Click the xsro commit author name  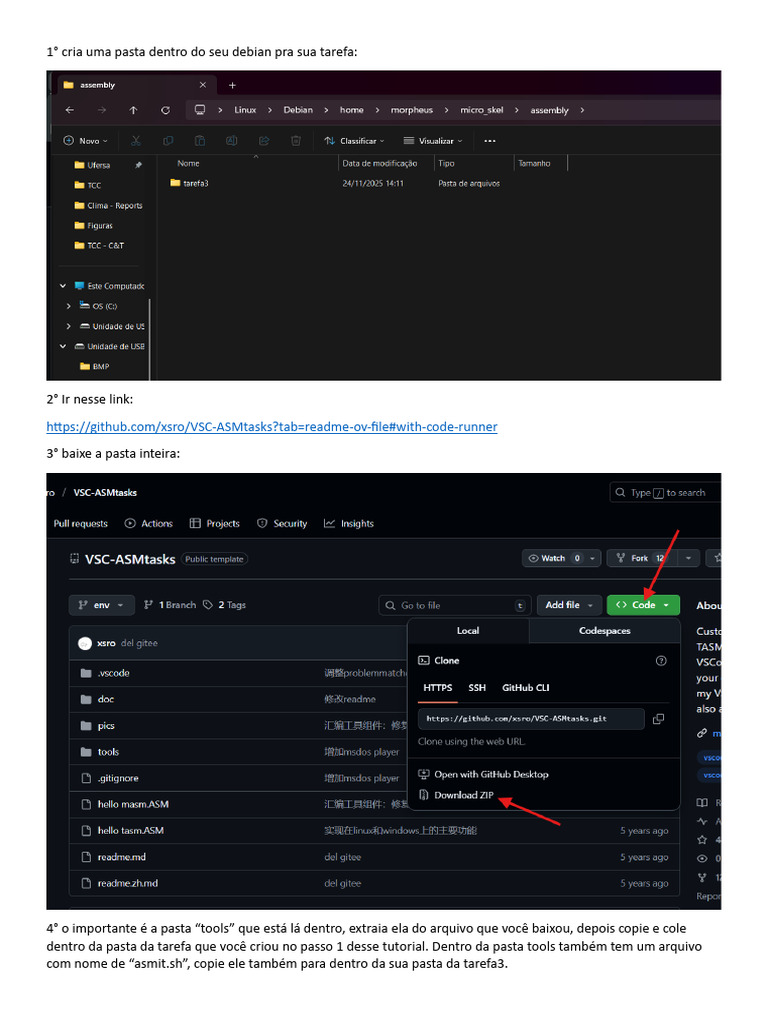[106, 643]
